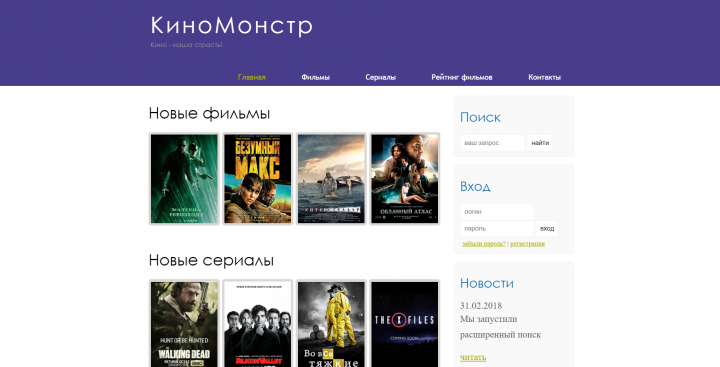720x367 pixels.
Task: Open the Безумный Макс poster
Action: tap(258, 179)
